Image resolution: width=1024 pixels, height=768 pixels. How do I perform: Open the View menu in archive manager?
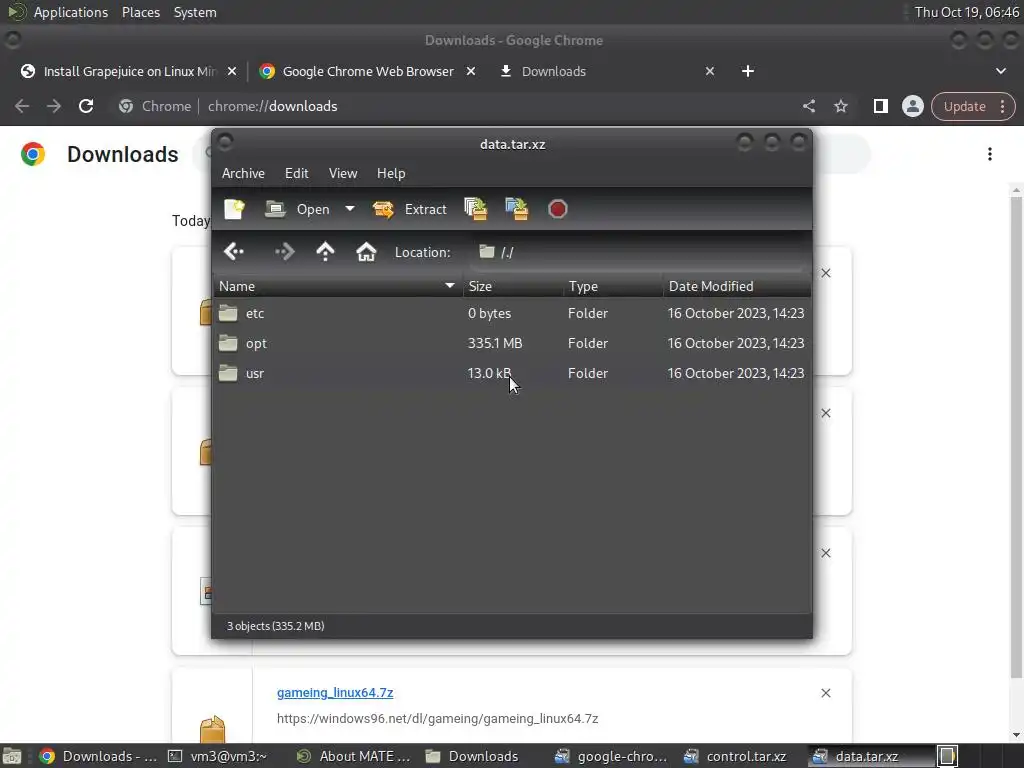[x=343, y=173]
